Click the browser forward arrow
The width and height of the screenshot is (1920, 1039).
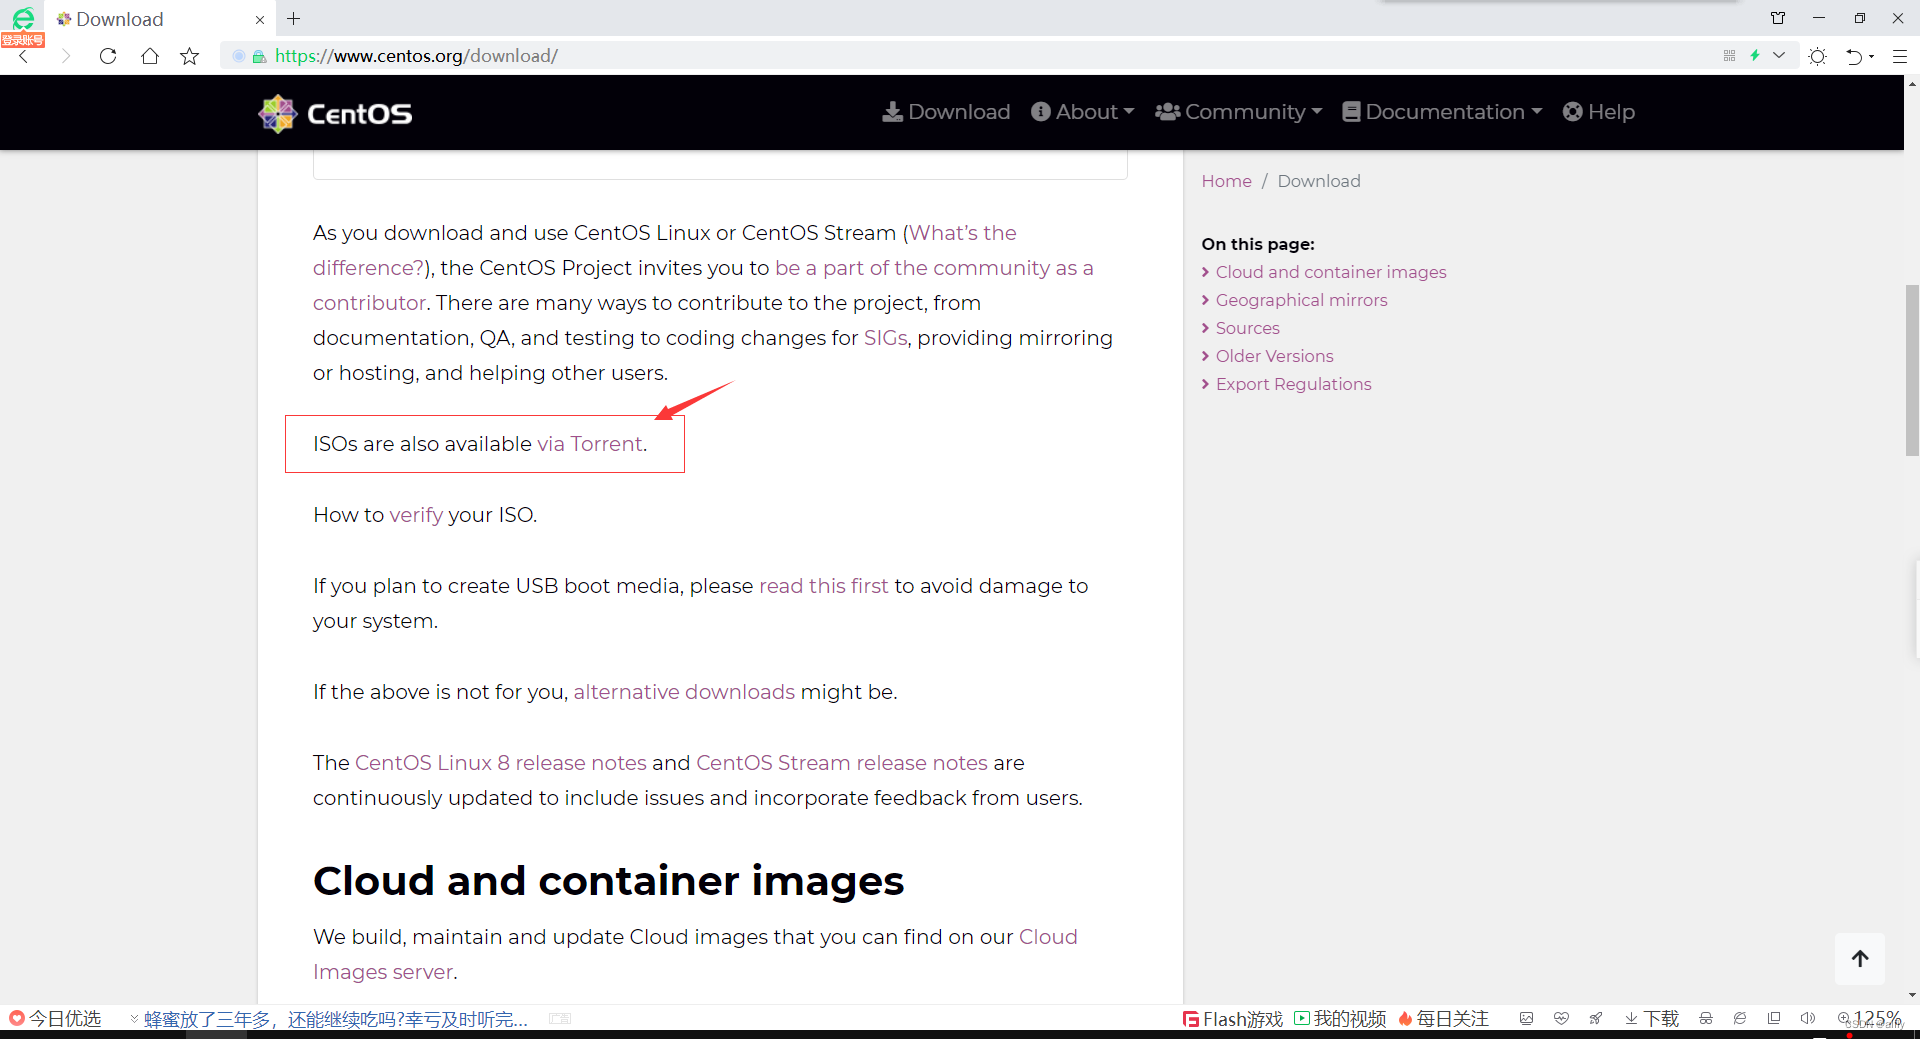point(66,56)
